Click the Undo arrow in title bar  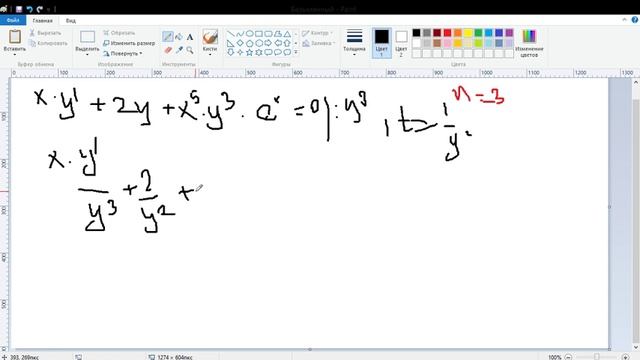[29, 9]
